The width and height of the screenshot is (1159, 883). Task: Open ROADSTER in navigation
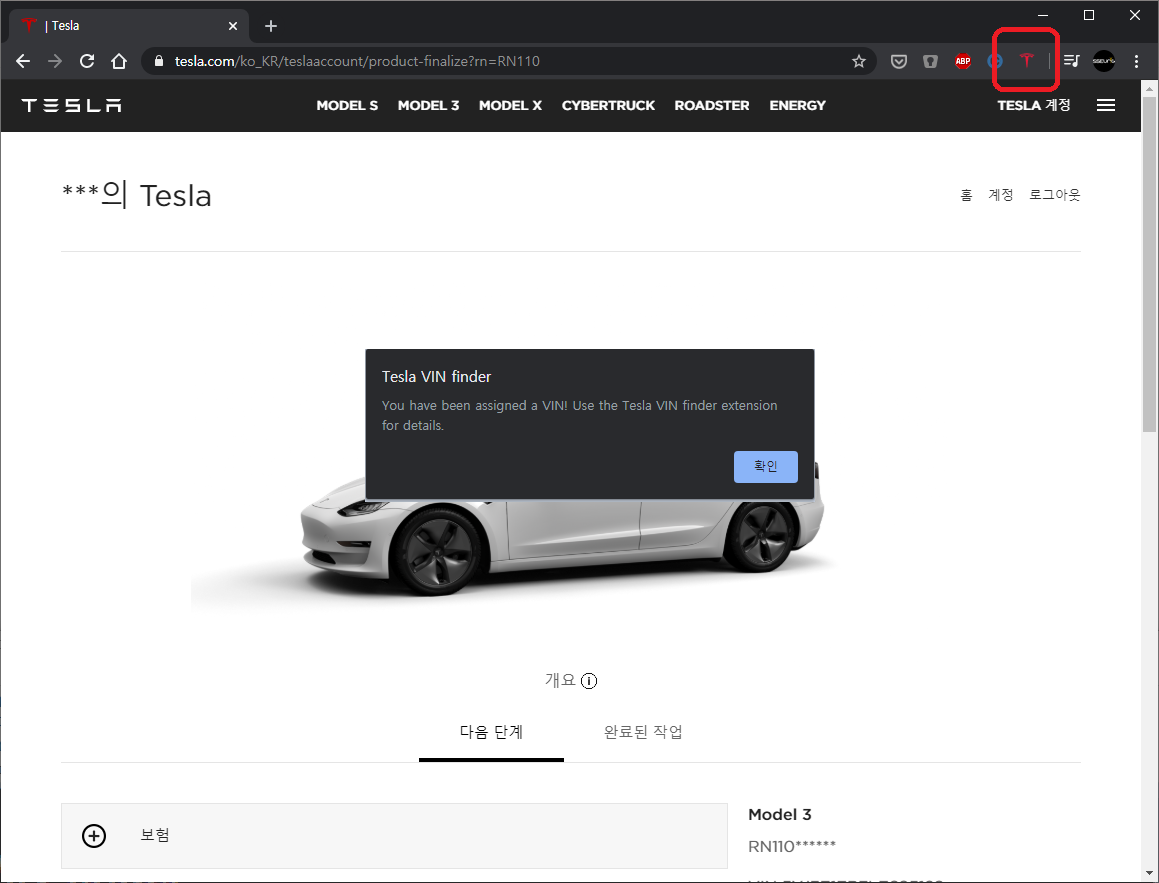[x=712, y=106]
